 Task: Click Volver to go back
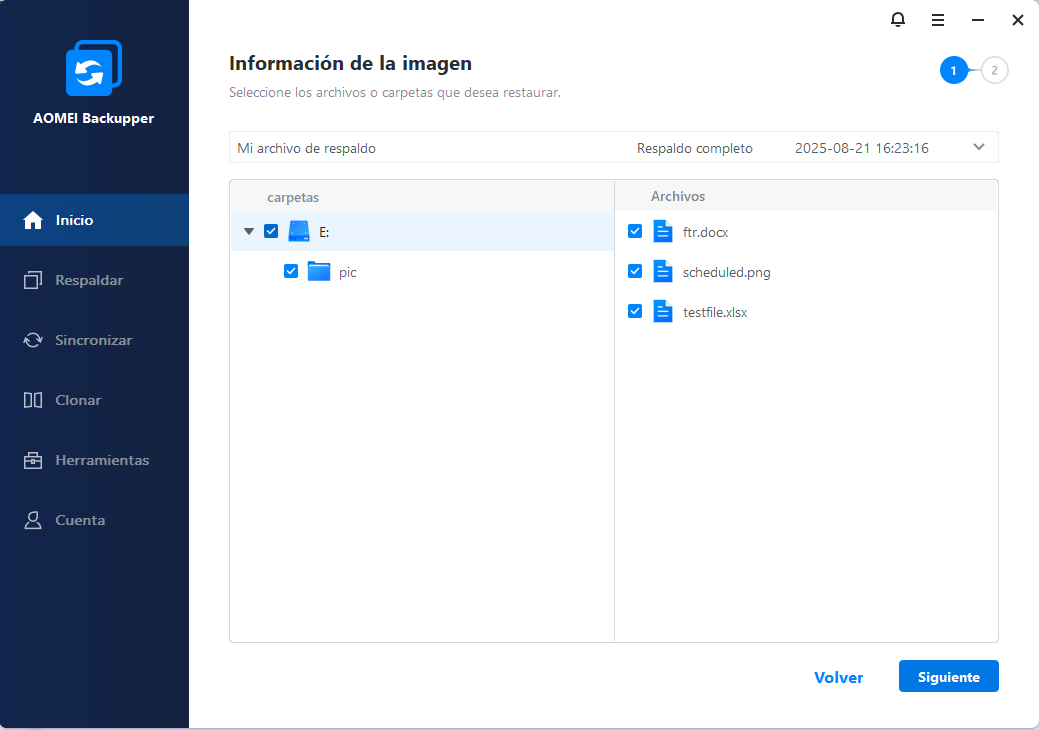point(838,677)
